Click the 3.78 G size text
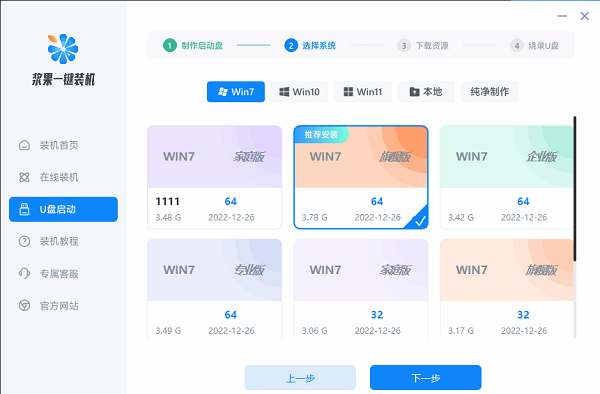Viewport: 600px width, 394px height. (315, 217)
